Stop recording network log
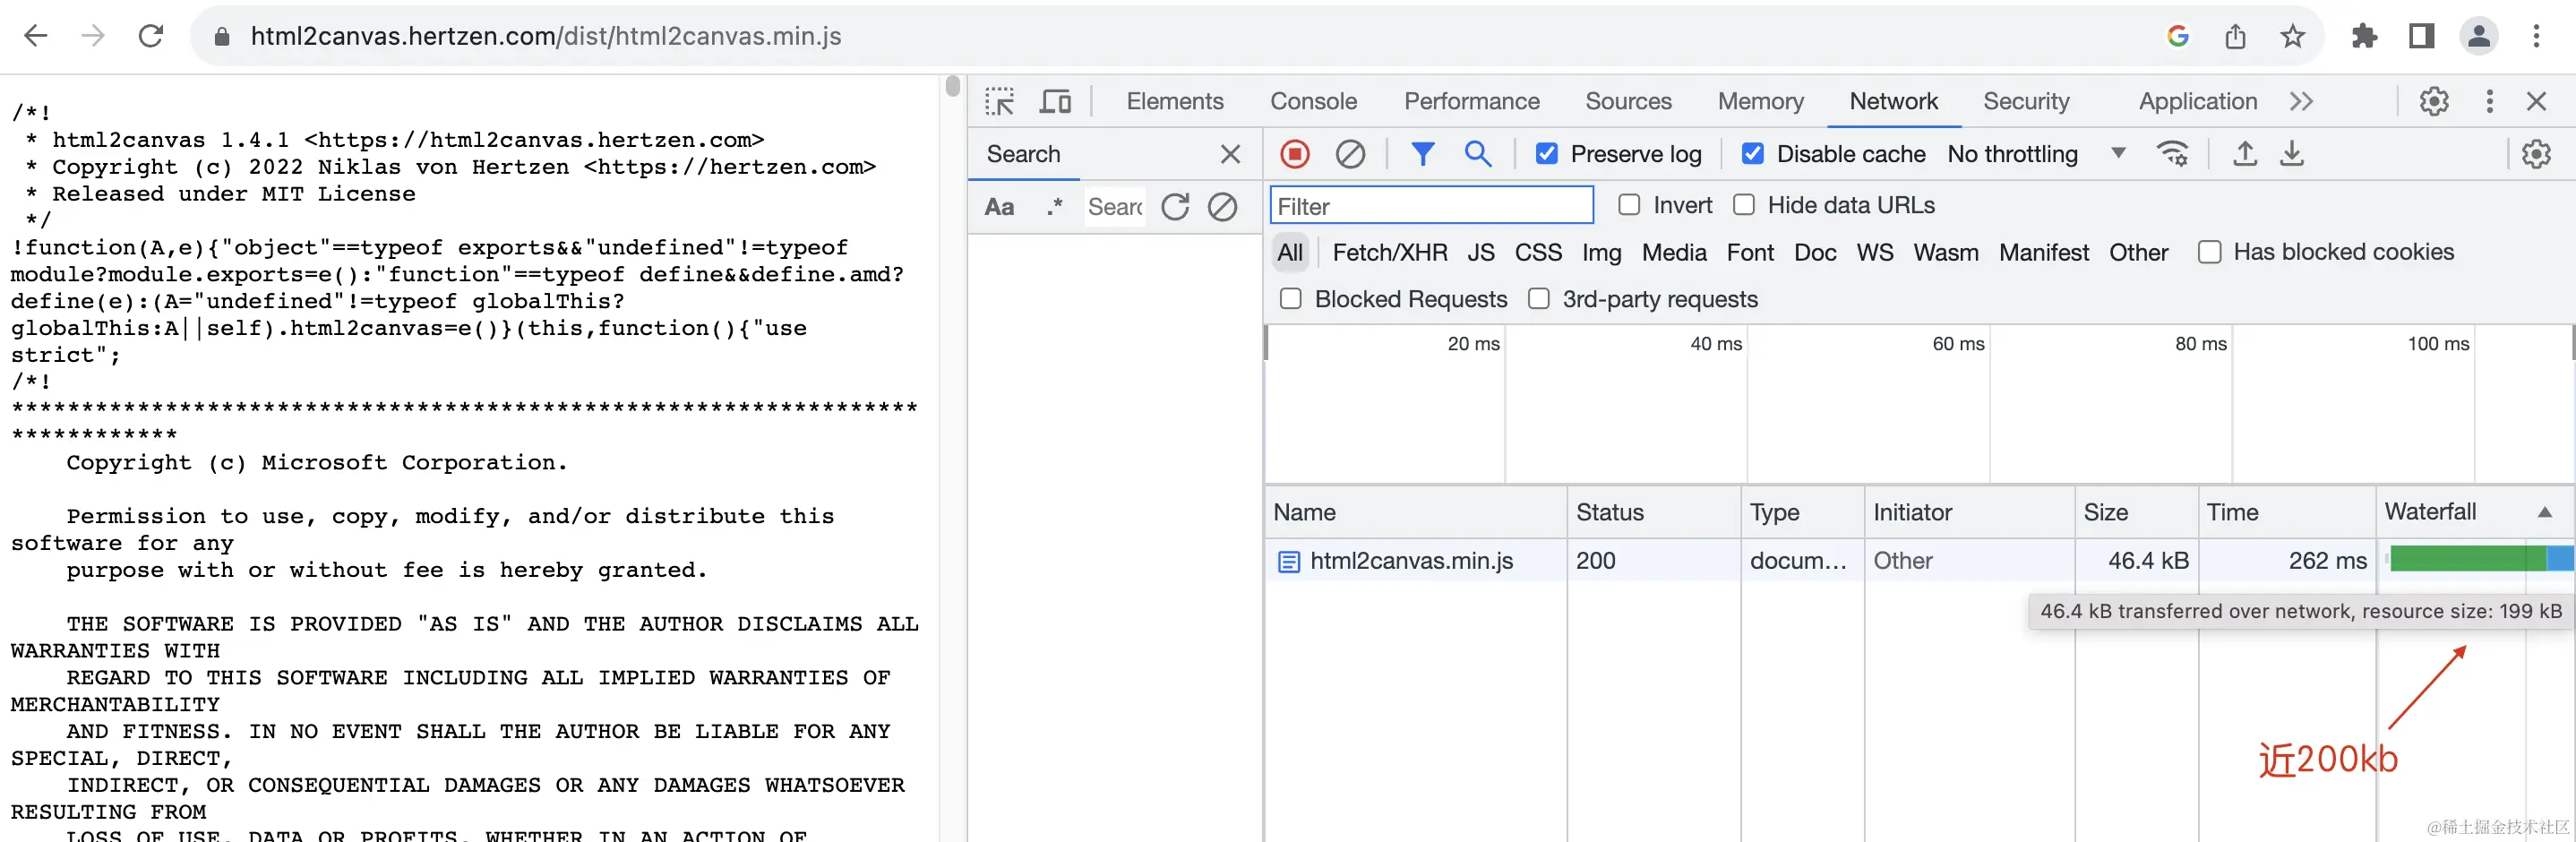The height and width of the screenshot is (842, 2576). [1295, 154]
